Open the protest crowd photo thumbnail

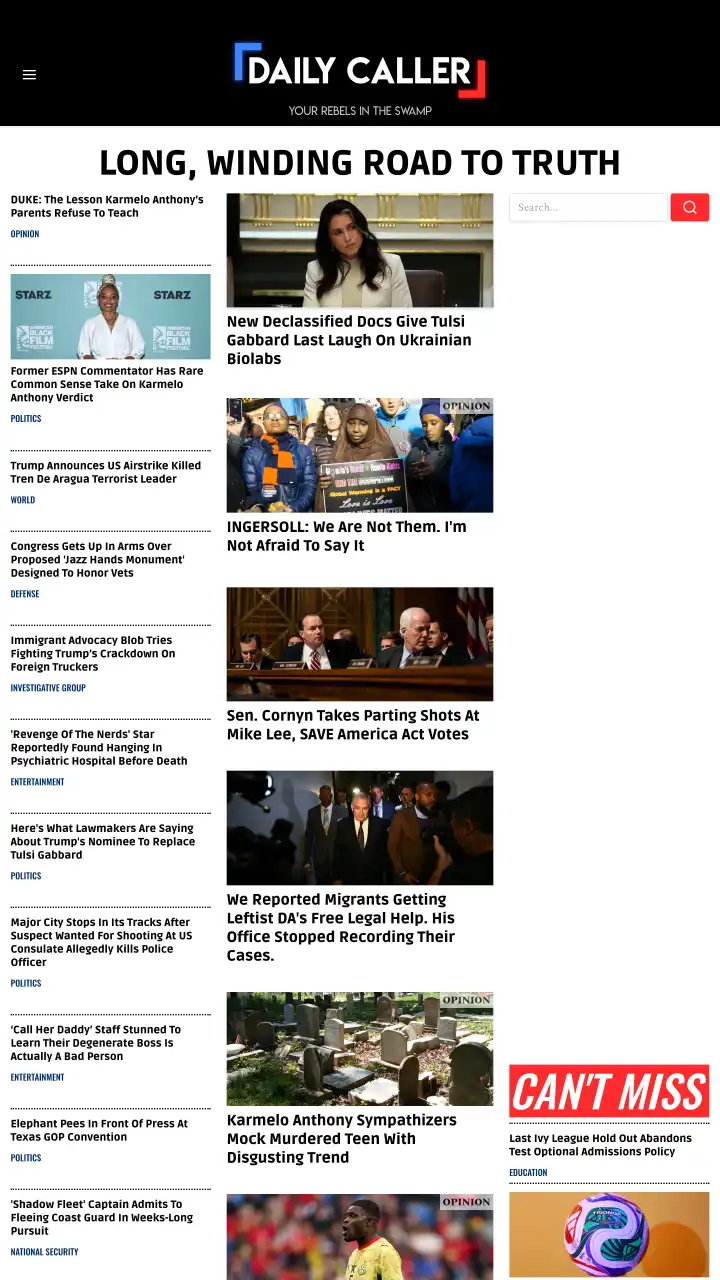pyautogui.click(x=360, y=455)
